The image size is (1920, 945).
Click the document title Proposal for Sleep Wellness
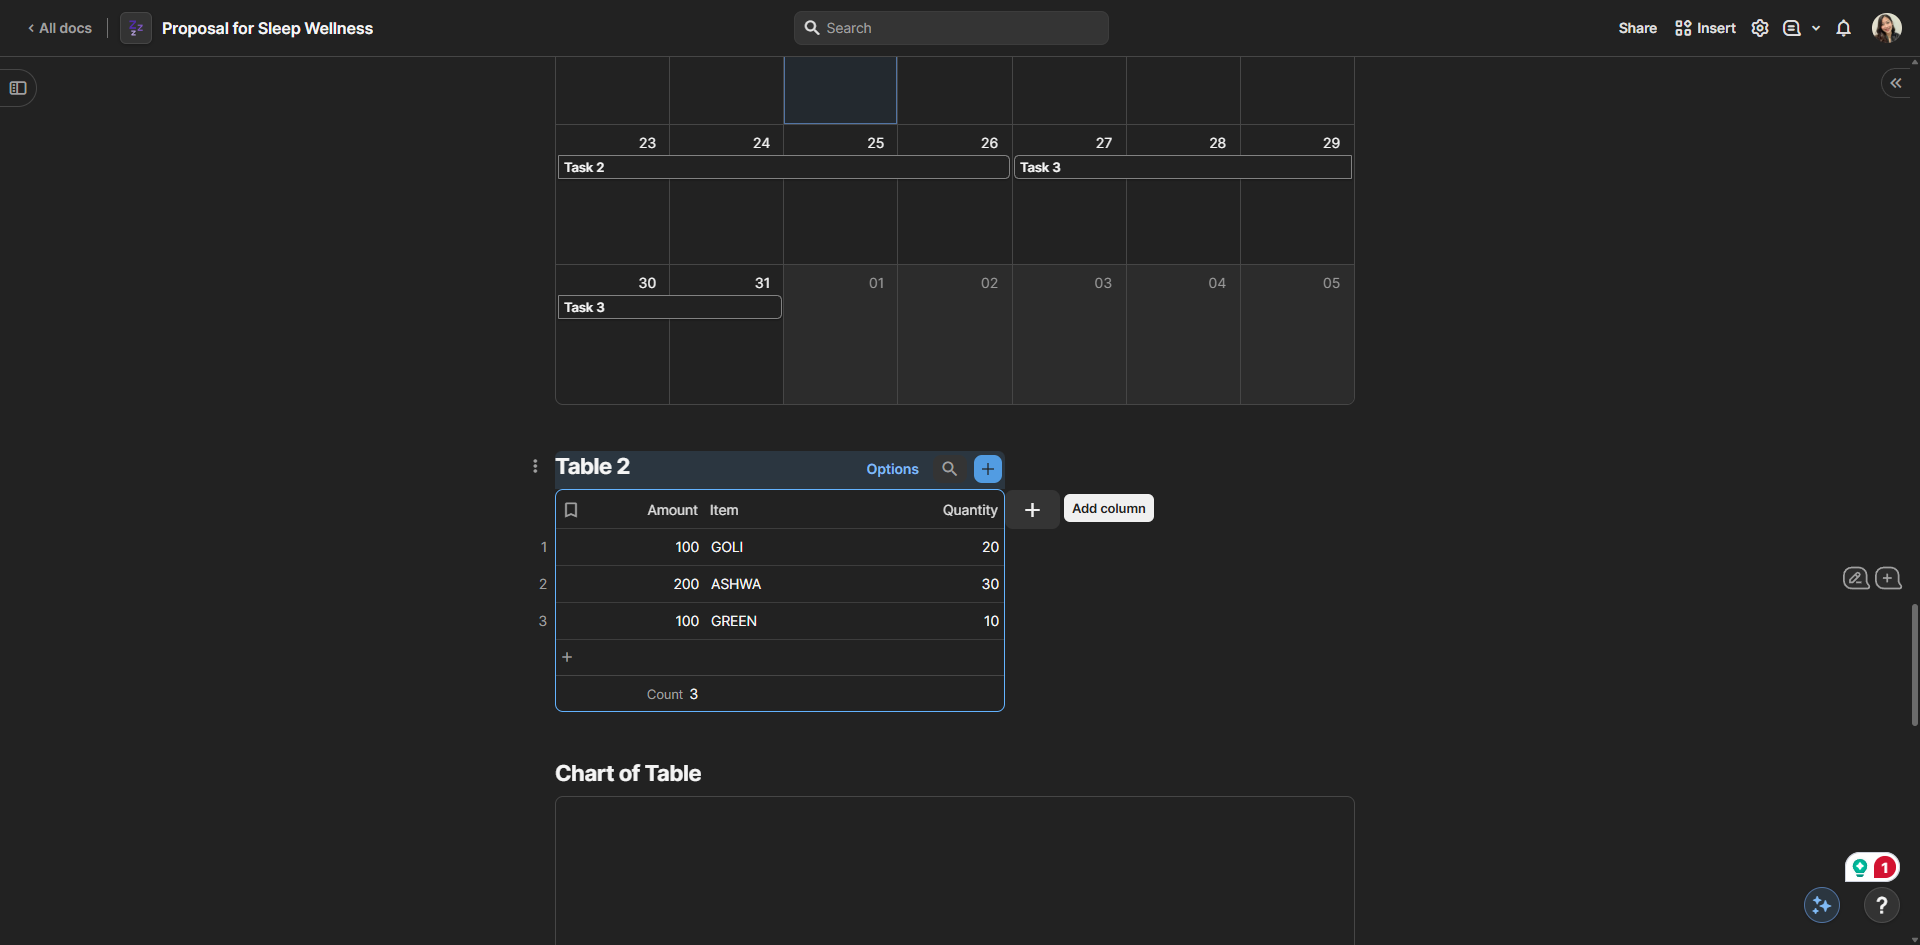[x=267, y=28]
